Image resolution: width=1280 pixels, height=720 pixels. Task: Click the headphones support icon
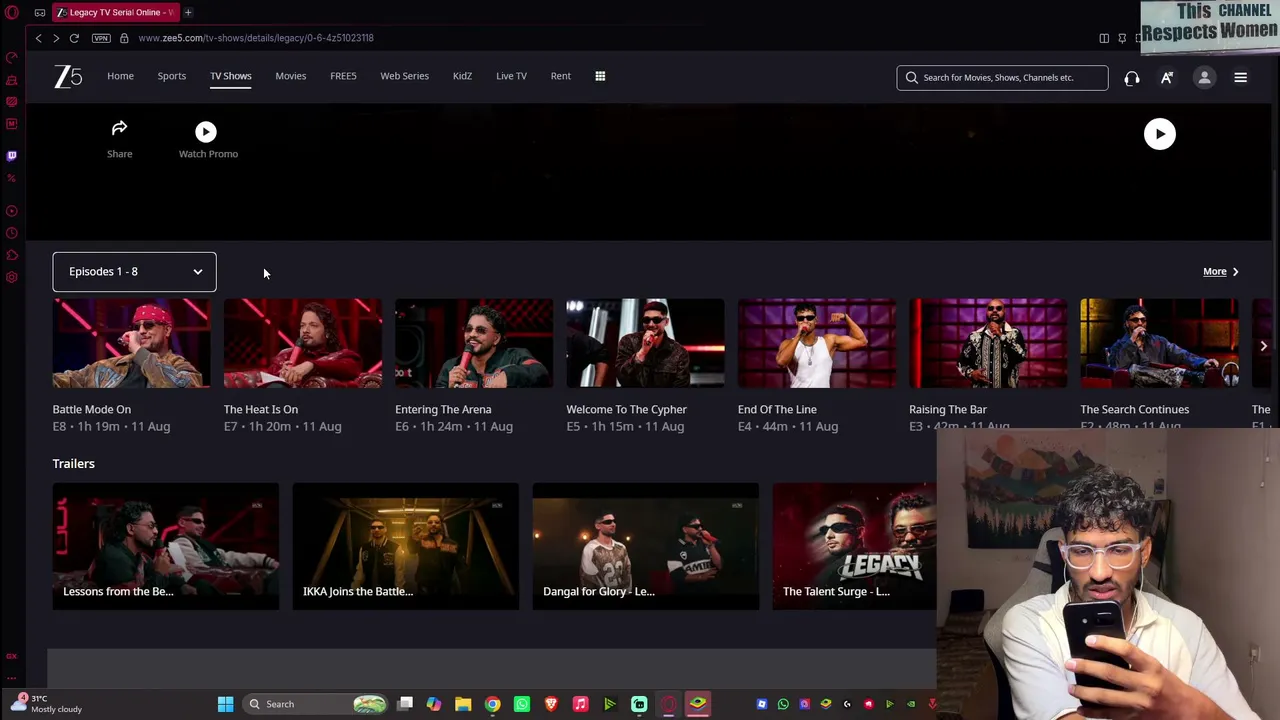[1131, 78]
